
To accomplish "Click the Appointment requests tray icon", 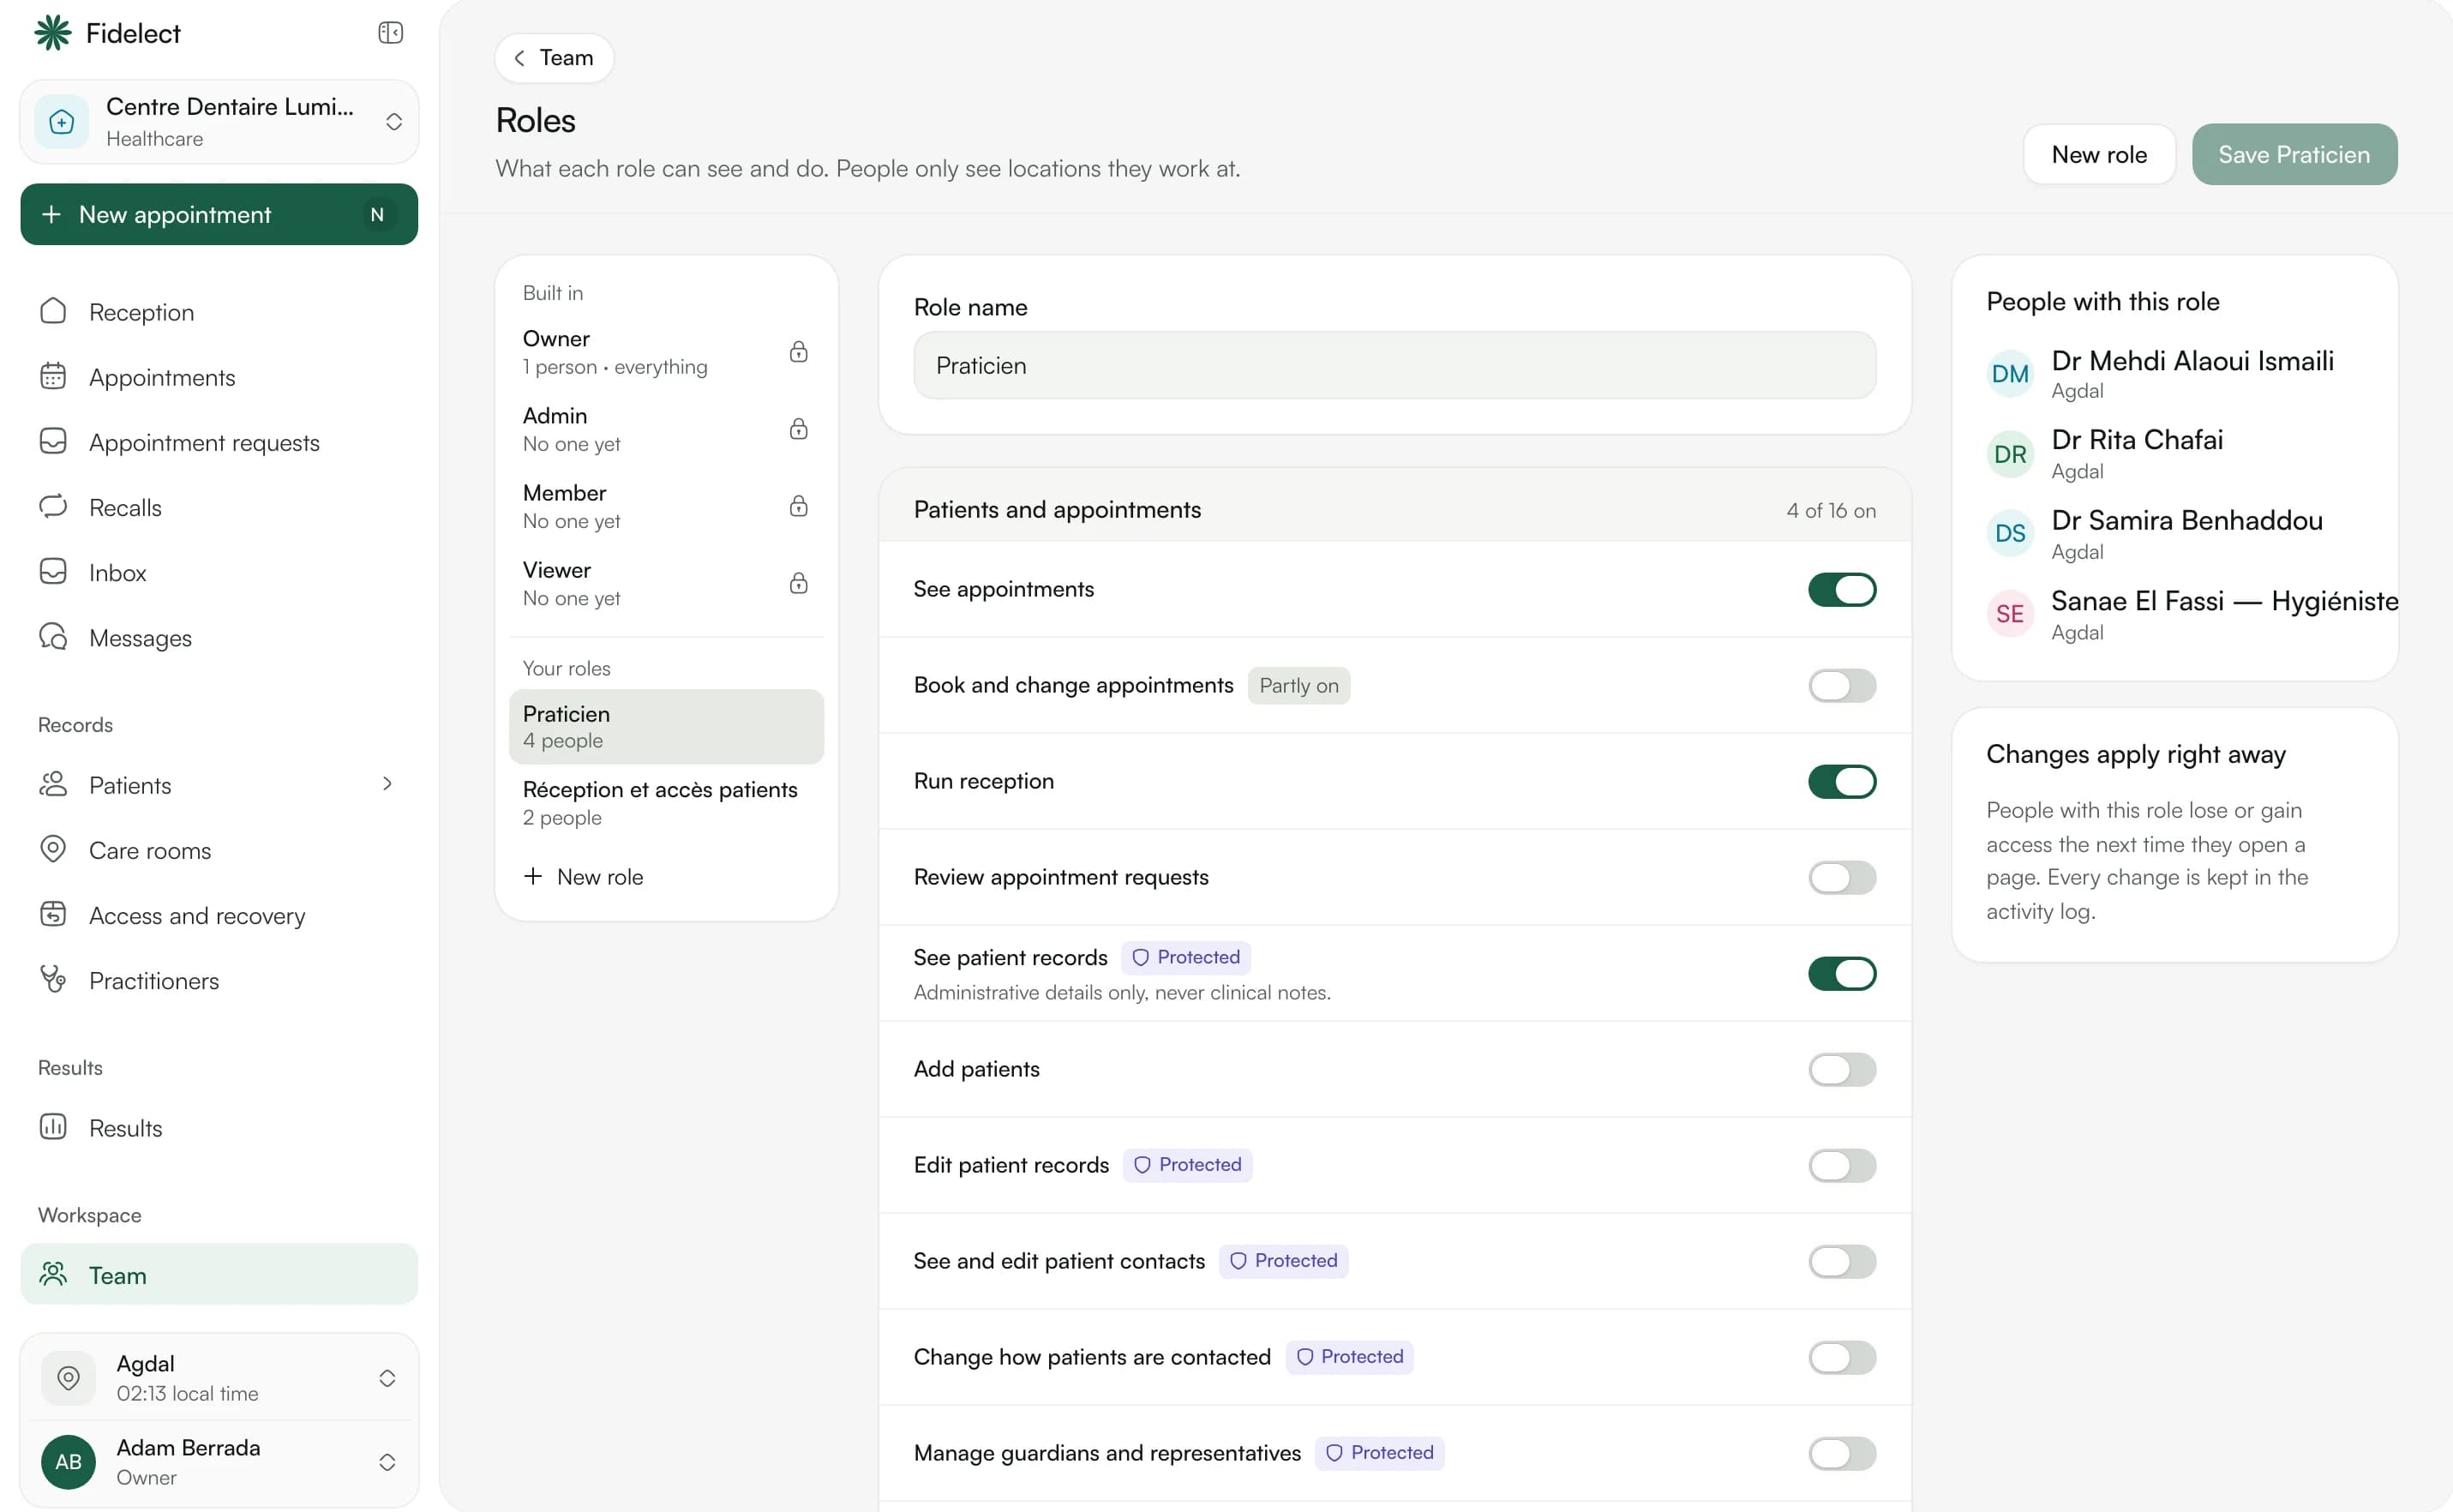I will pyautogui.click(x=53, y=441).
